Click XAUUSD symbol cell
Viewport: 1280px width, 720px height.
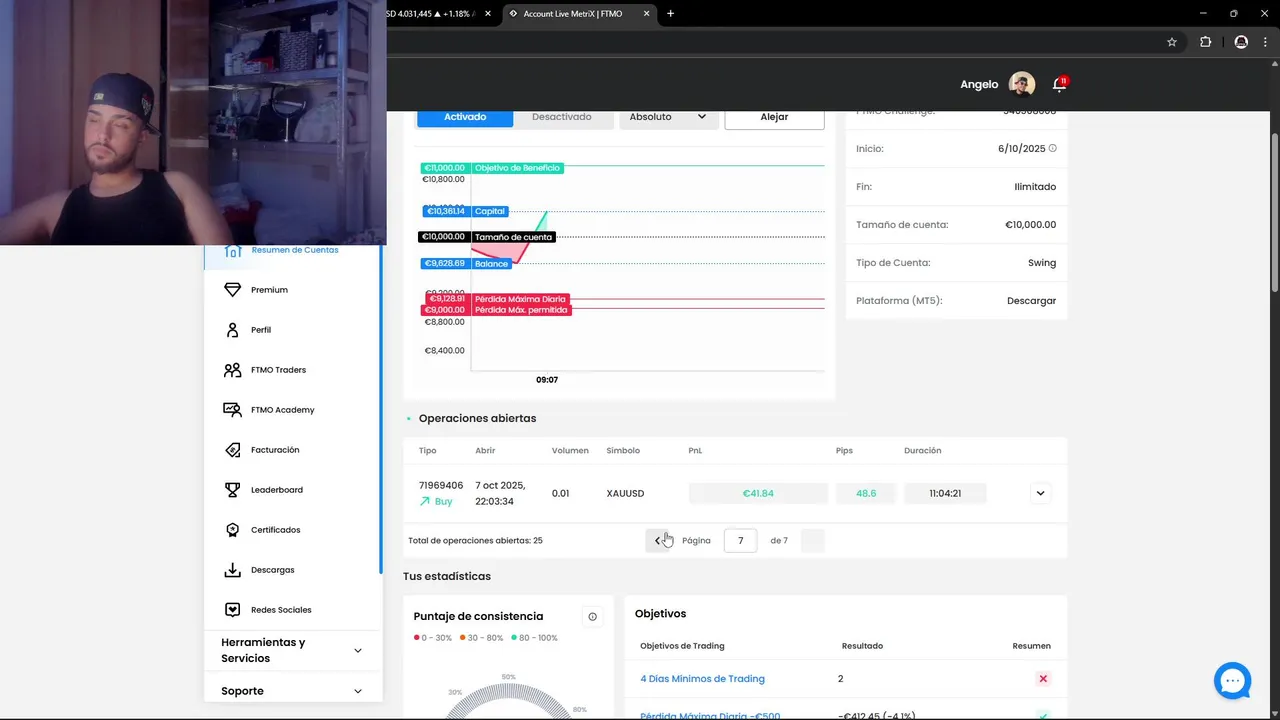click(x=625, y=493)
